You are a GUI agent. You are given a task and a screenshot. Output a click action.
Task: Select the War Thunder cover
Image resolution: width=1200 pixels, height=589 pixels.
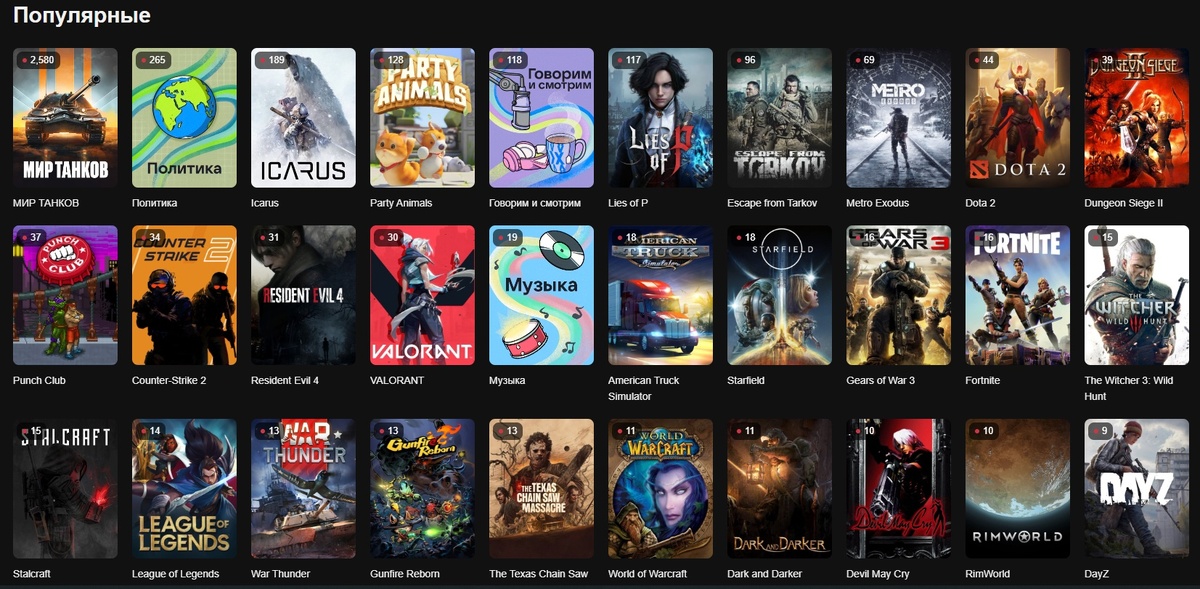tap(303, 488)
